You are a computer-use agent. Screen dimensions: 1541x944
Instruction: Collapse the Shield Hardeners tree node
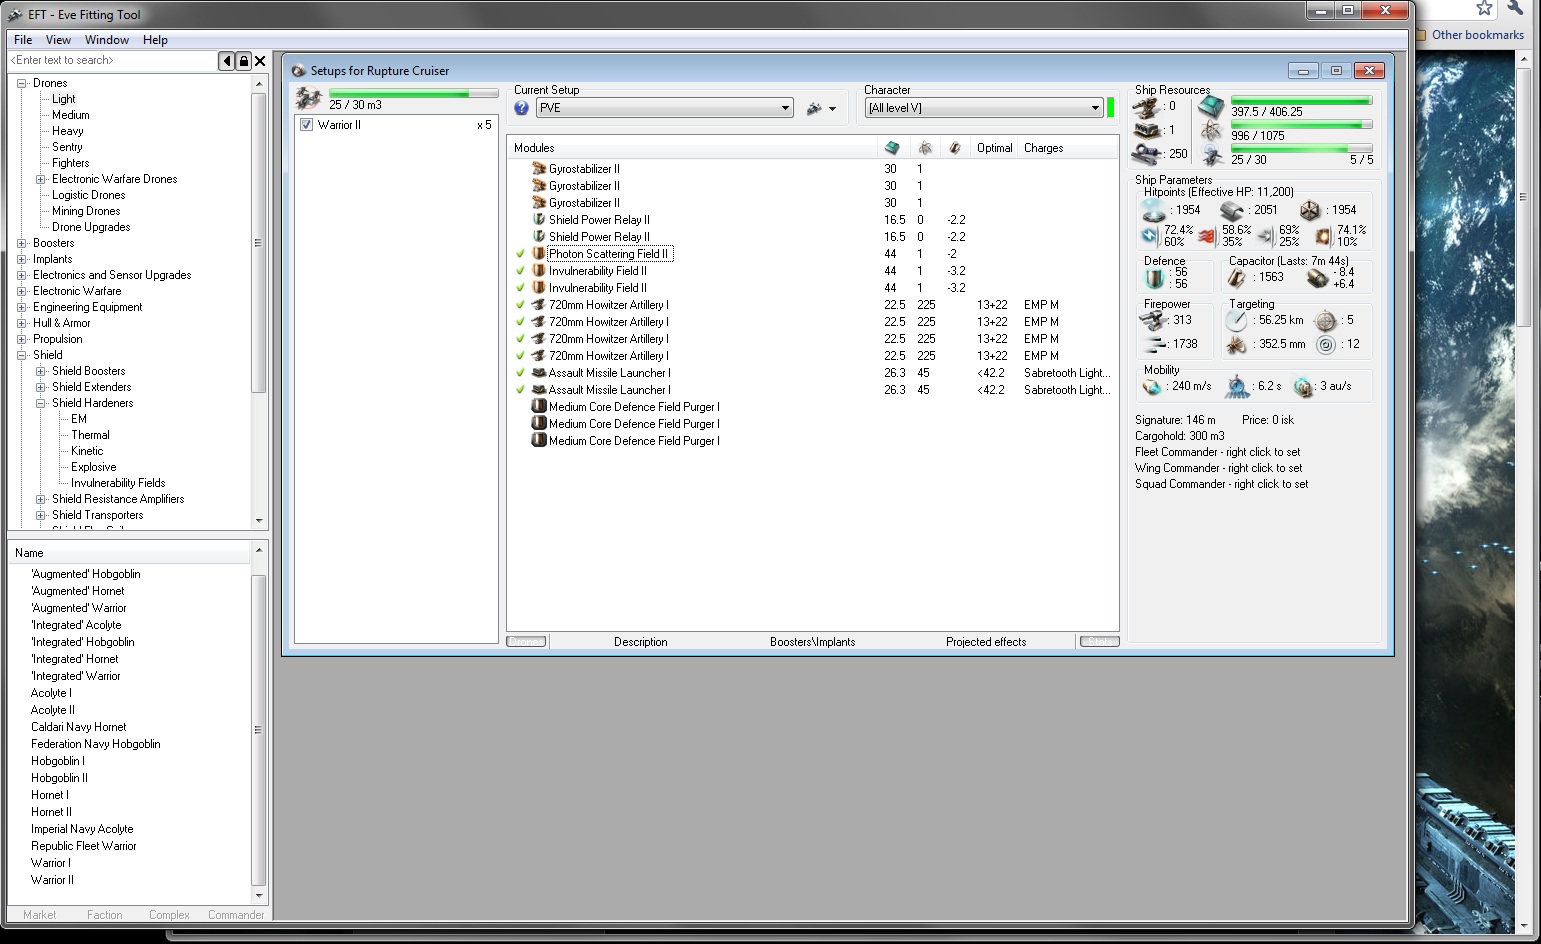tap(41, 403)
